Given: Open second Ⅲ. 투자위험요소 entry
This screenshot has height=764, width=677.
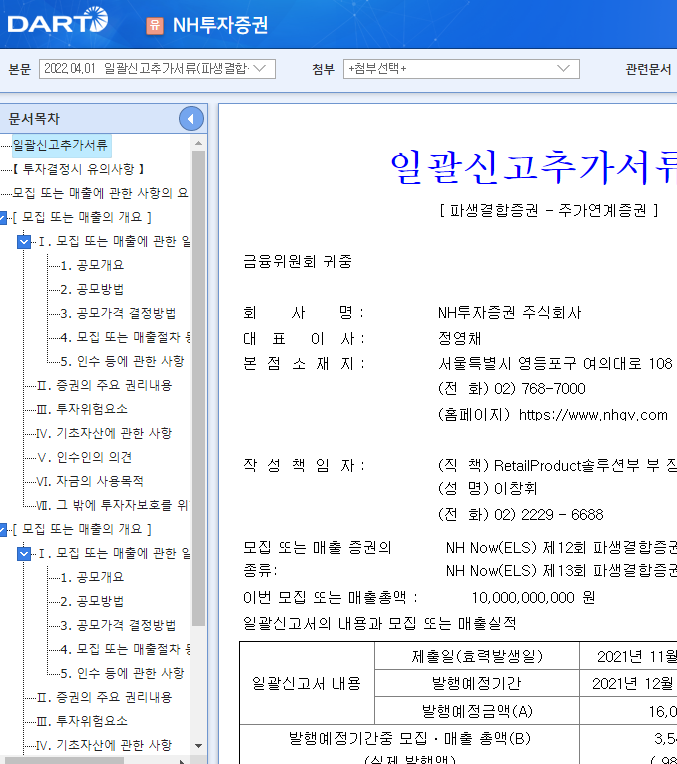Looking at the screenshot, I should [x=82, y=721].
